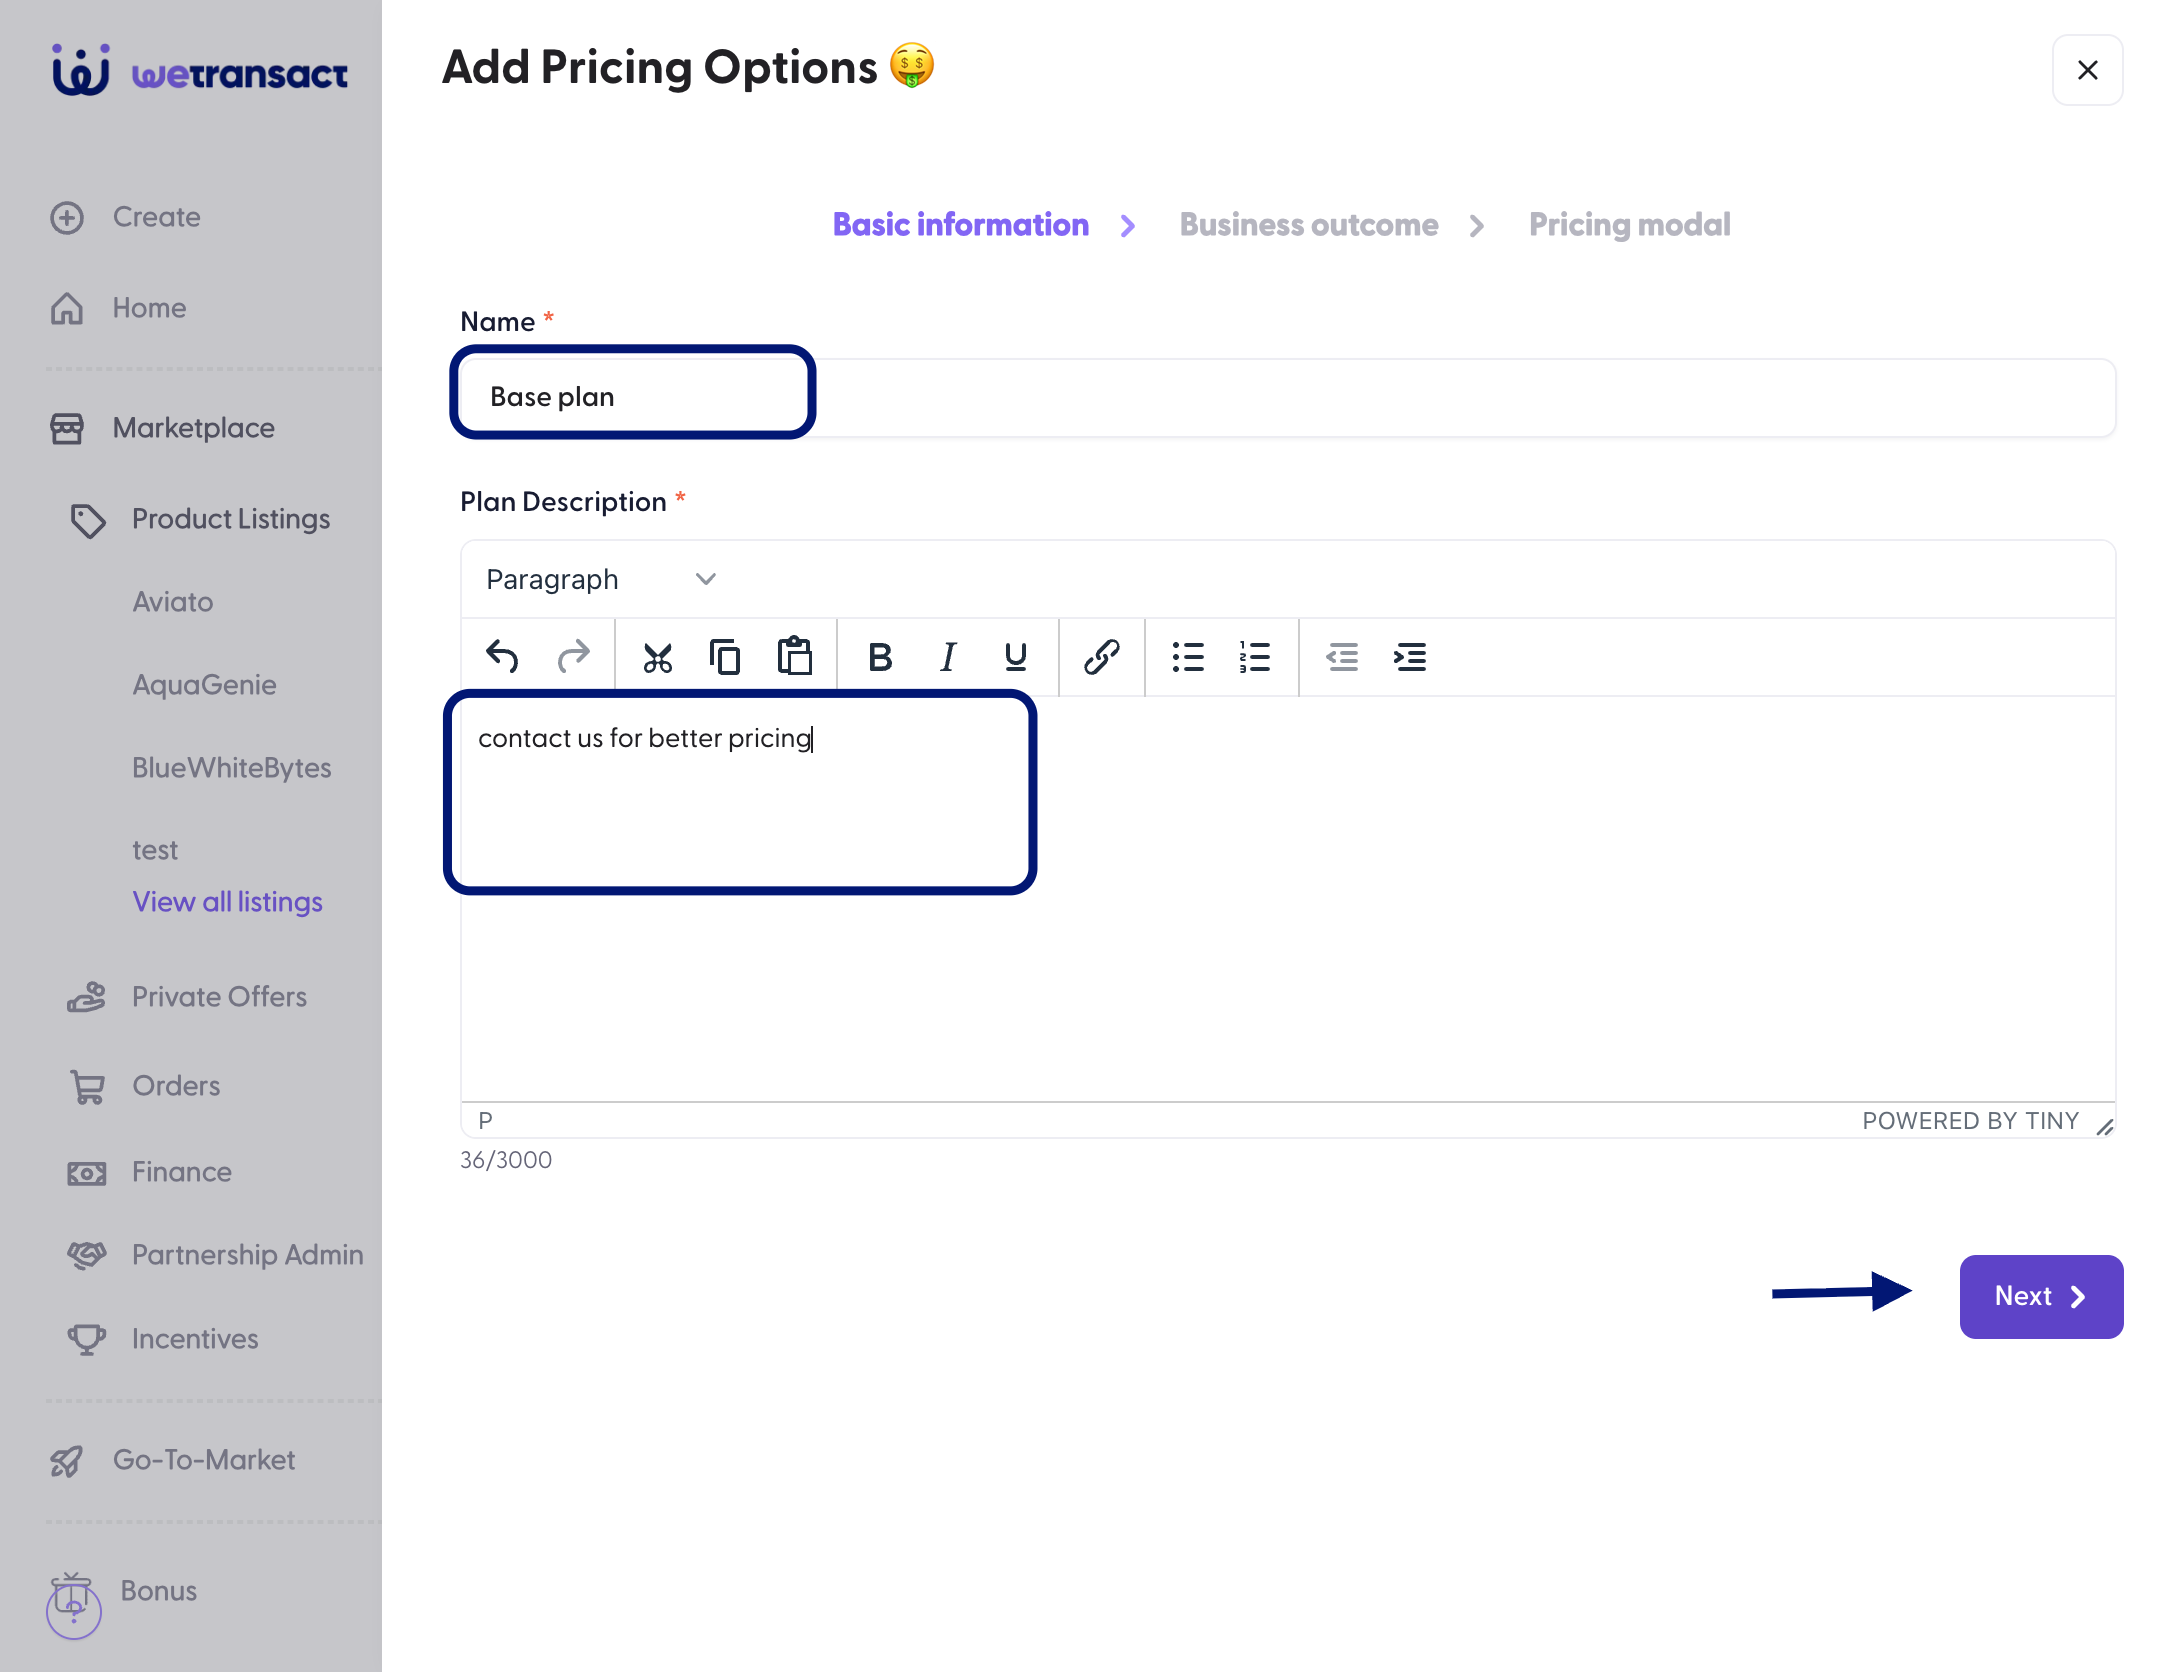The image size is (2182, 1672).
Task: Click the Undo icon in editor toolbar
Action: [x=502, y=657]
